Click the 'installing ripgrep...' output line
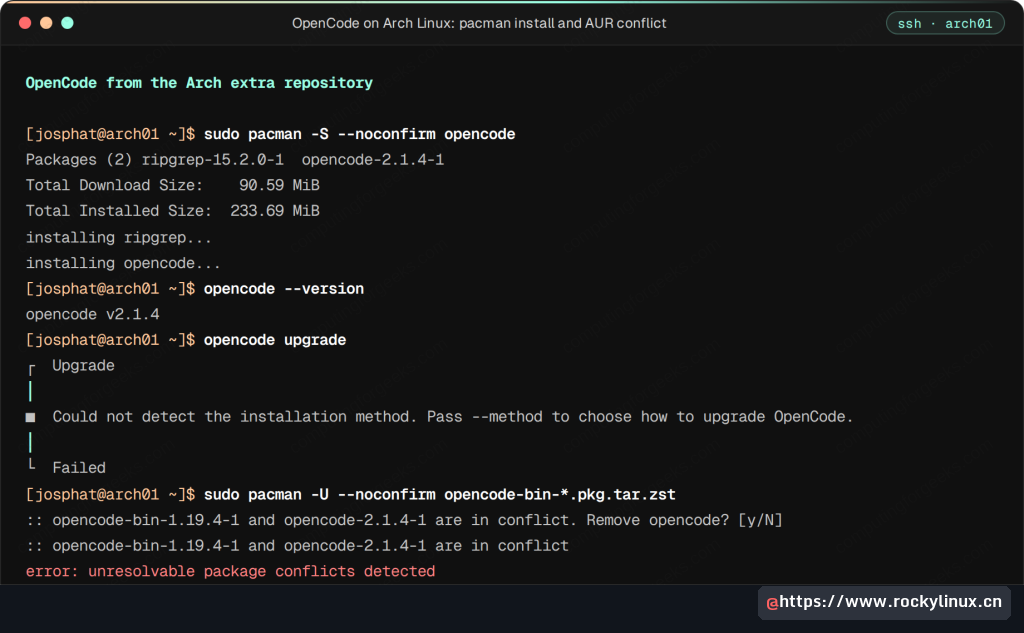The width and height of the screenshot is (1024, 633). coord(118,237)
